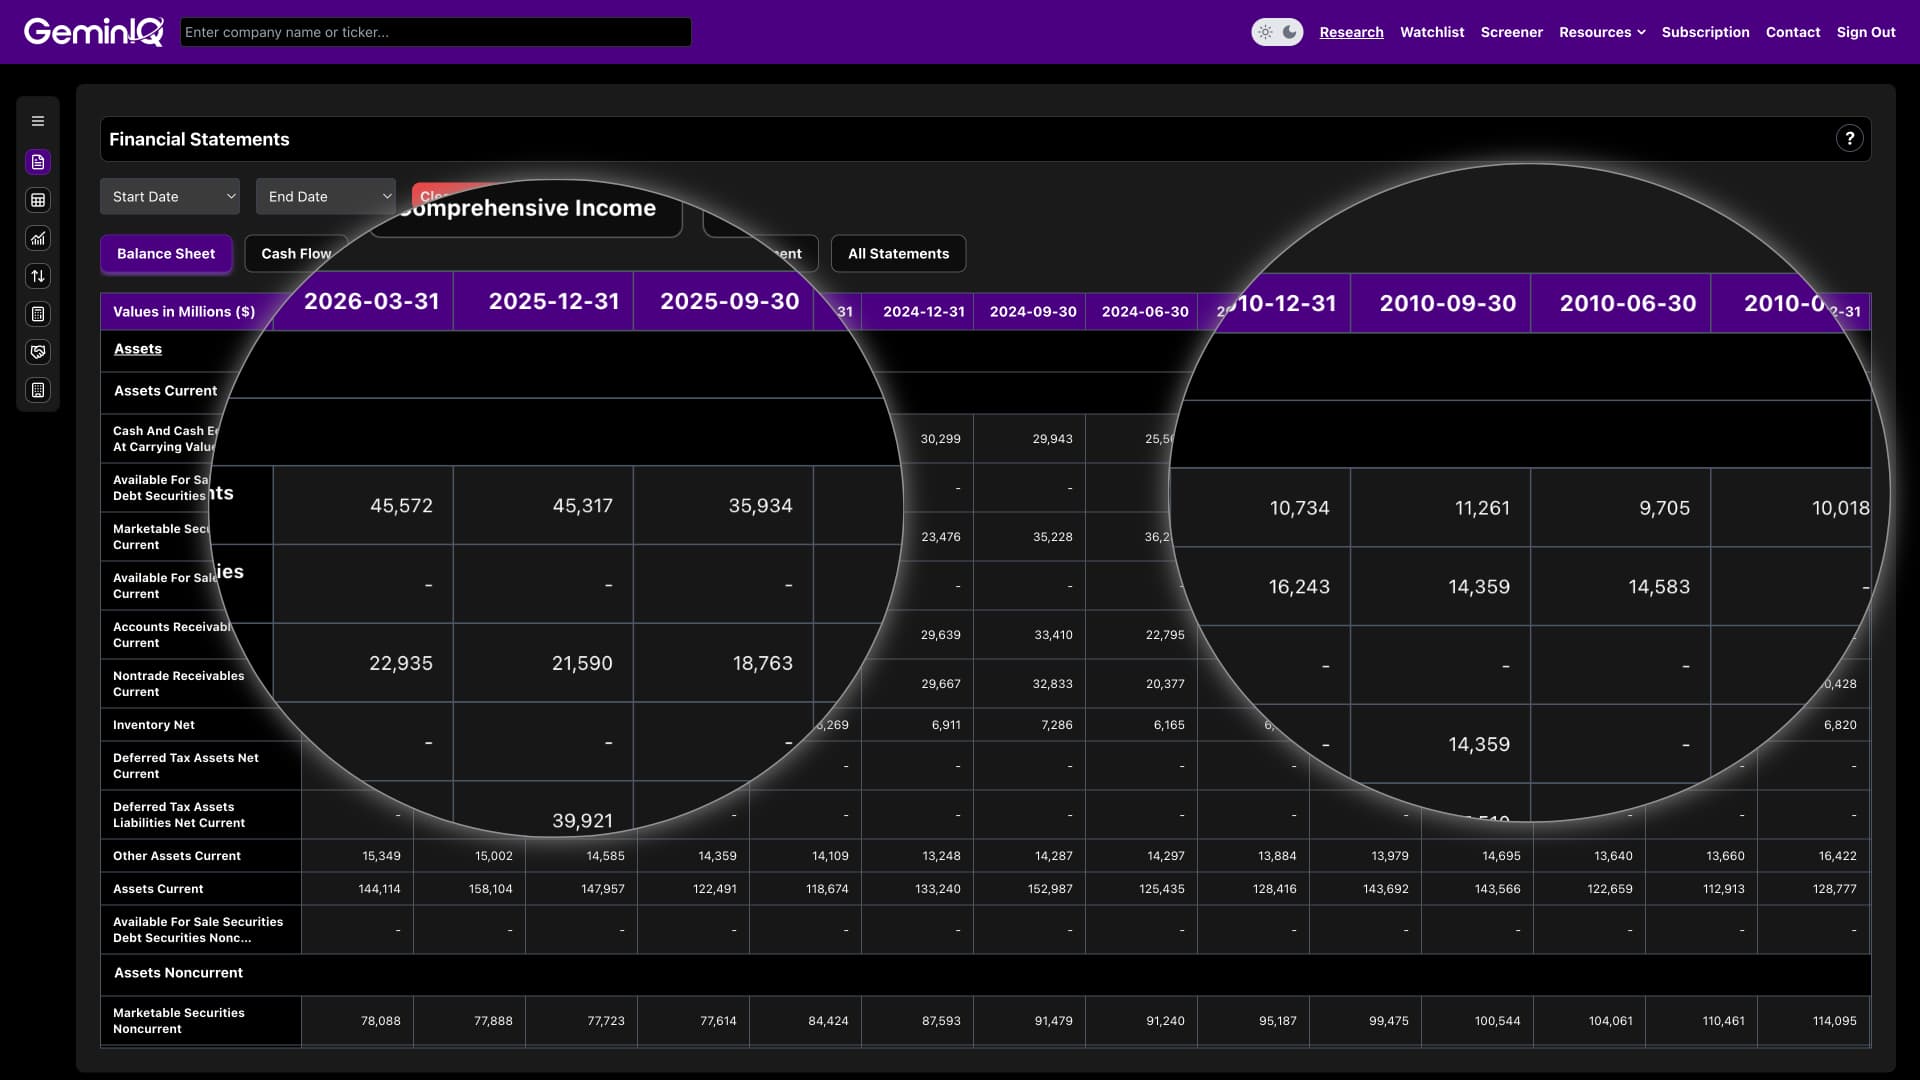
Task: Open the Contact page
Action: (x=1792, y=32)
